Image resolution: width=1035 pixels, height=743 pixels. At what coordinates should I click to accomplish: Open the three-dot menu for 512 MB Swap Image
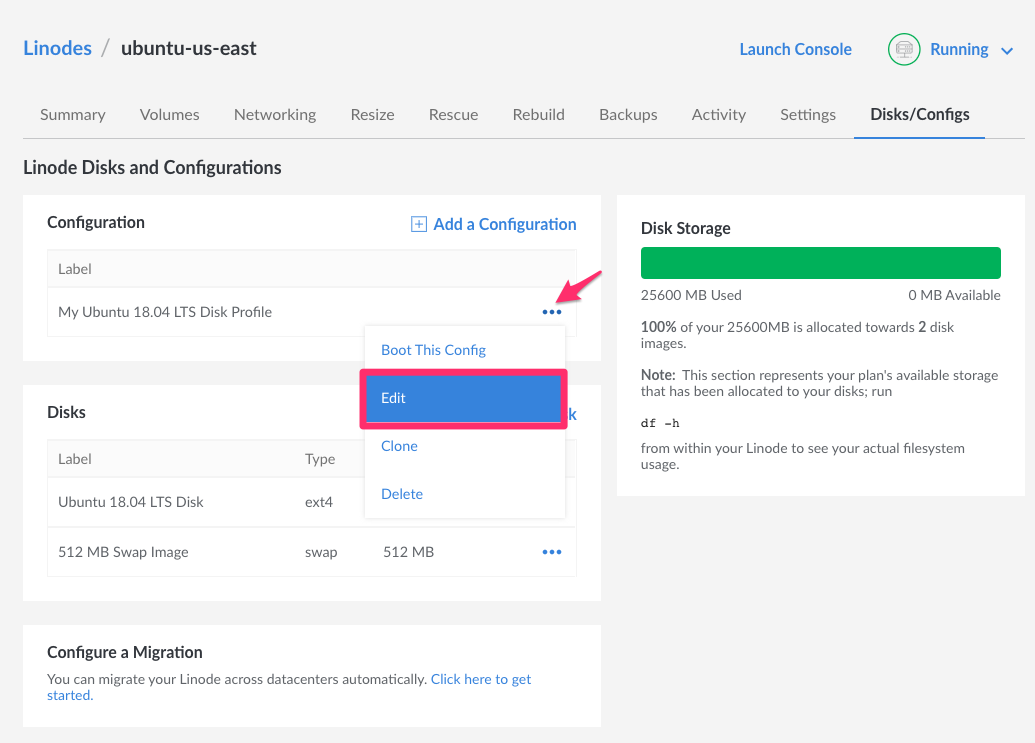tap(551, 552)
